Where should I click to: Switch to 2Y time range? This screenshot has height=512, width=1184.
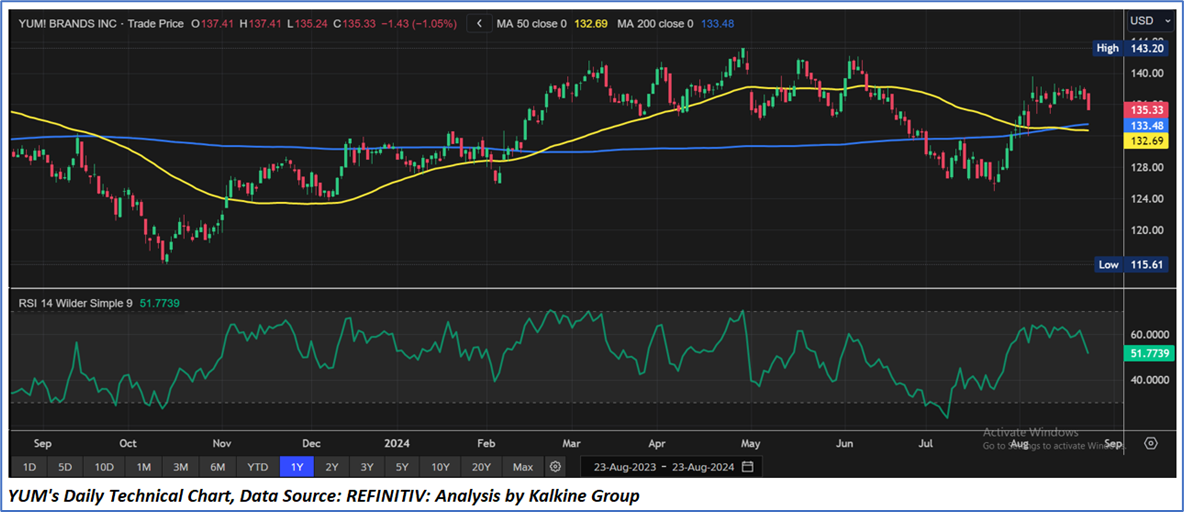(332, 467)
